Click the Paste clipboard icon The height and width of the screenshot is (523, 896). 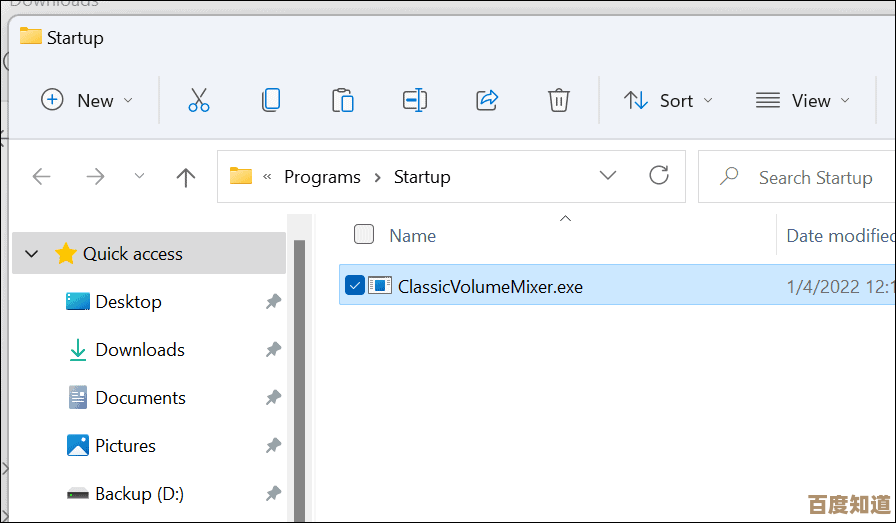click(x=343, y=100)
